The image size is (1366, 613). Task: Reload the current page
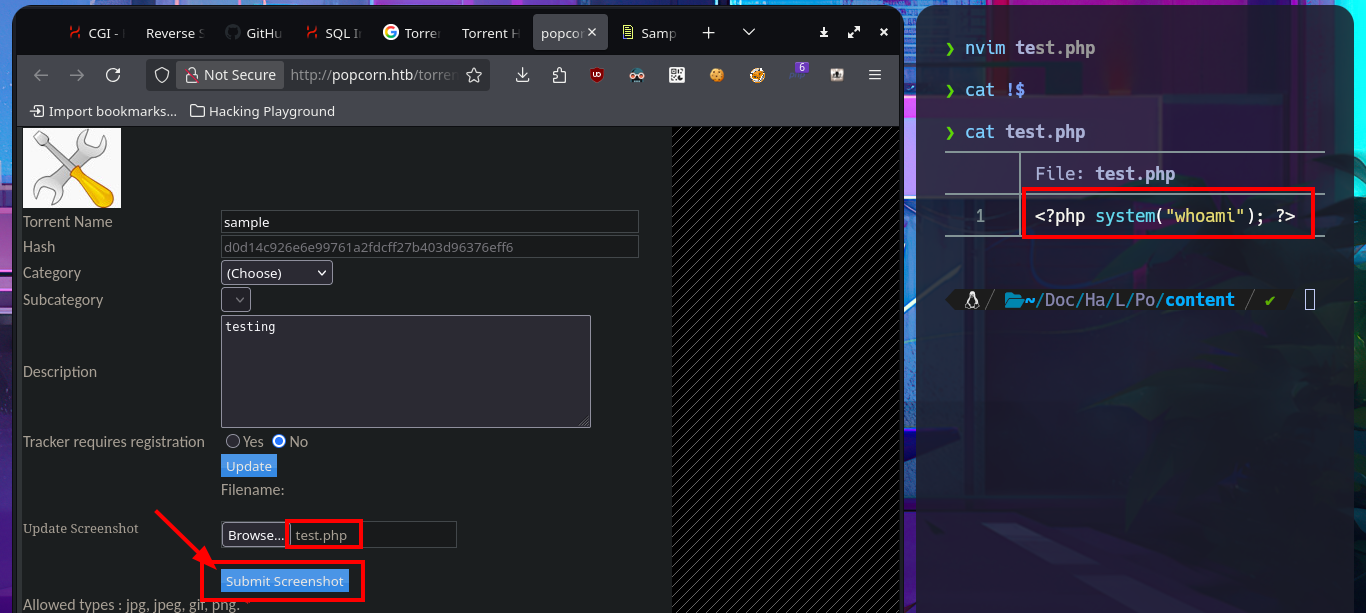(113, 75)
